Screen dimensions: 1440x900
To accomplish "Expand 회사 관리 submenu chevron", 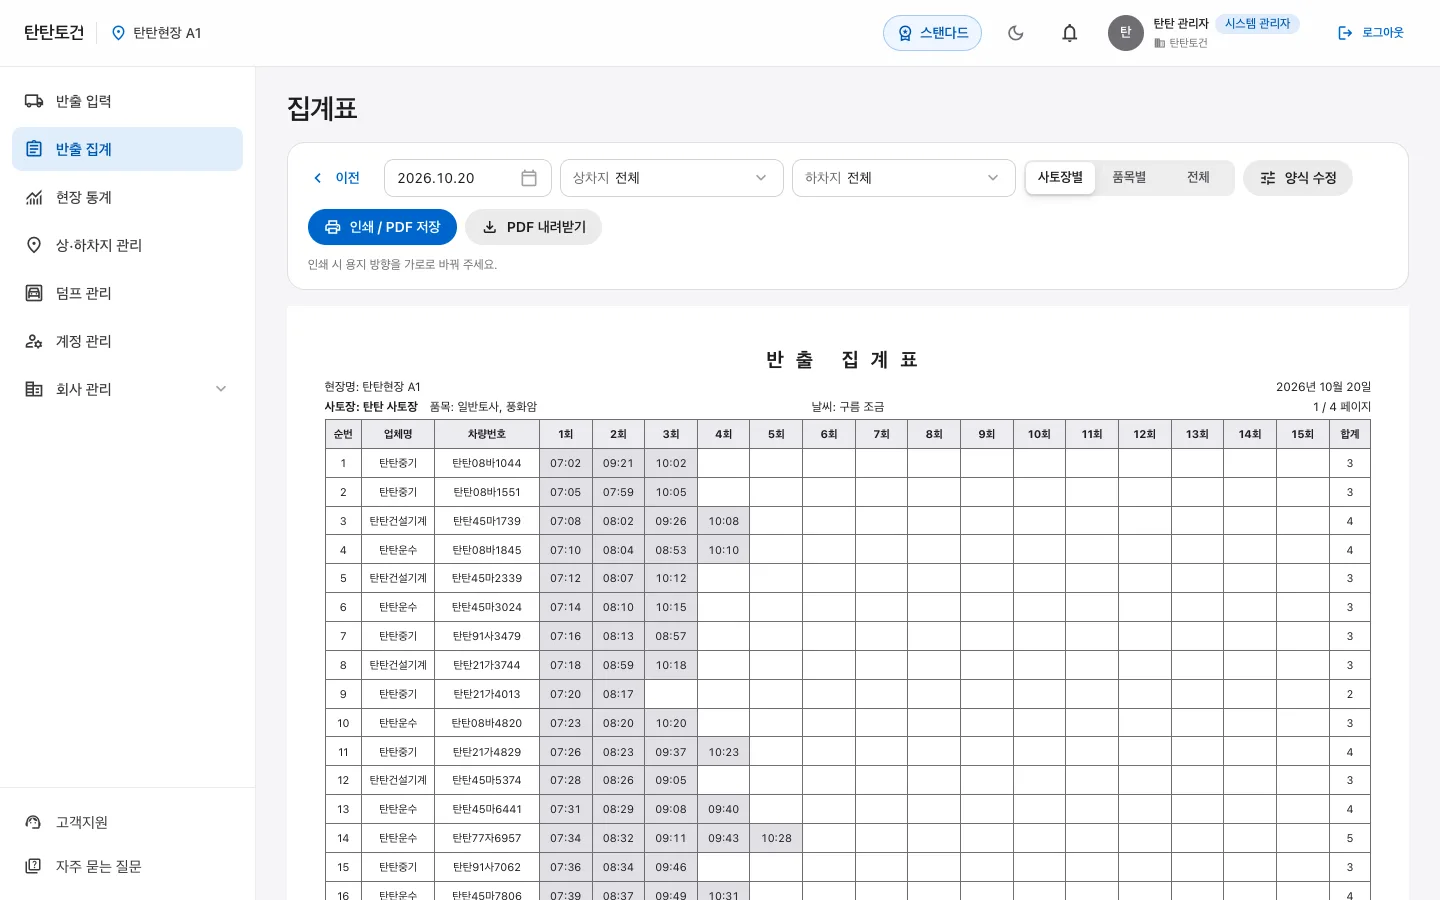I will (x=221, y=389).
